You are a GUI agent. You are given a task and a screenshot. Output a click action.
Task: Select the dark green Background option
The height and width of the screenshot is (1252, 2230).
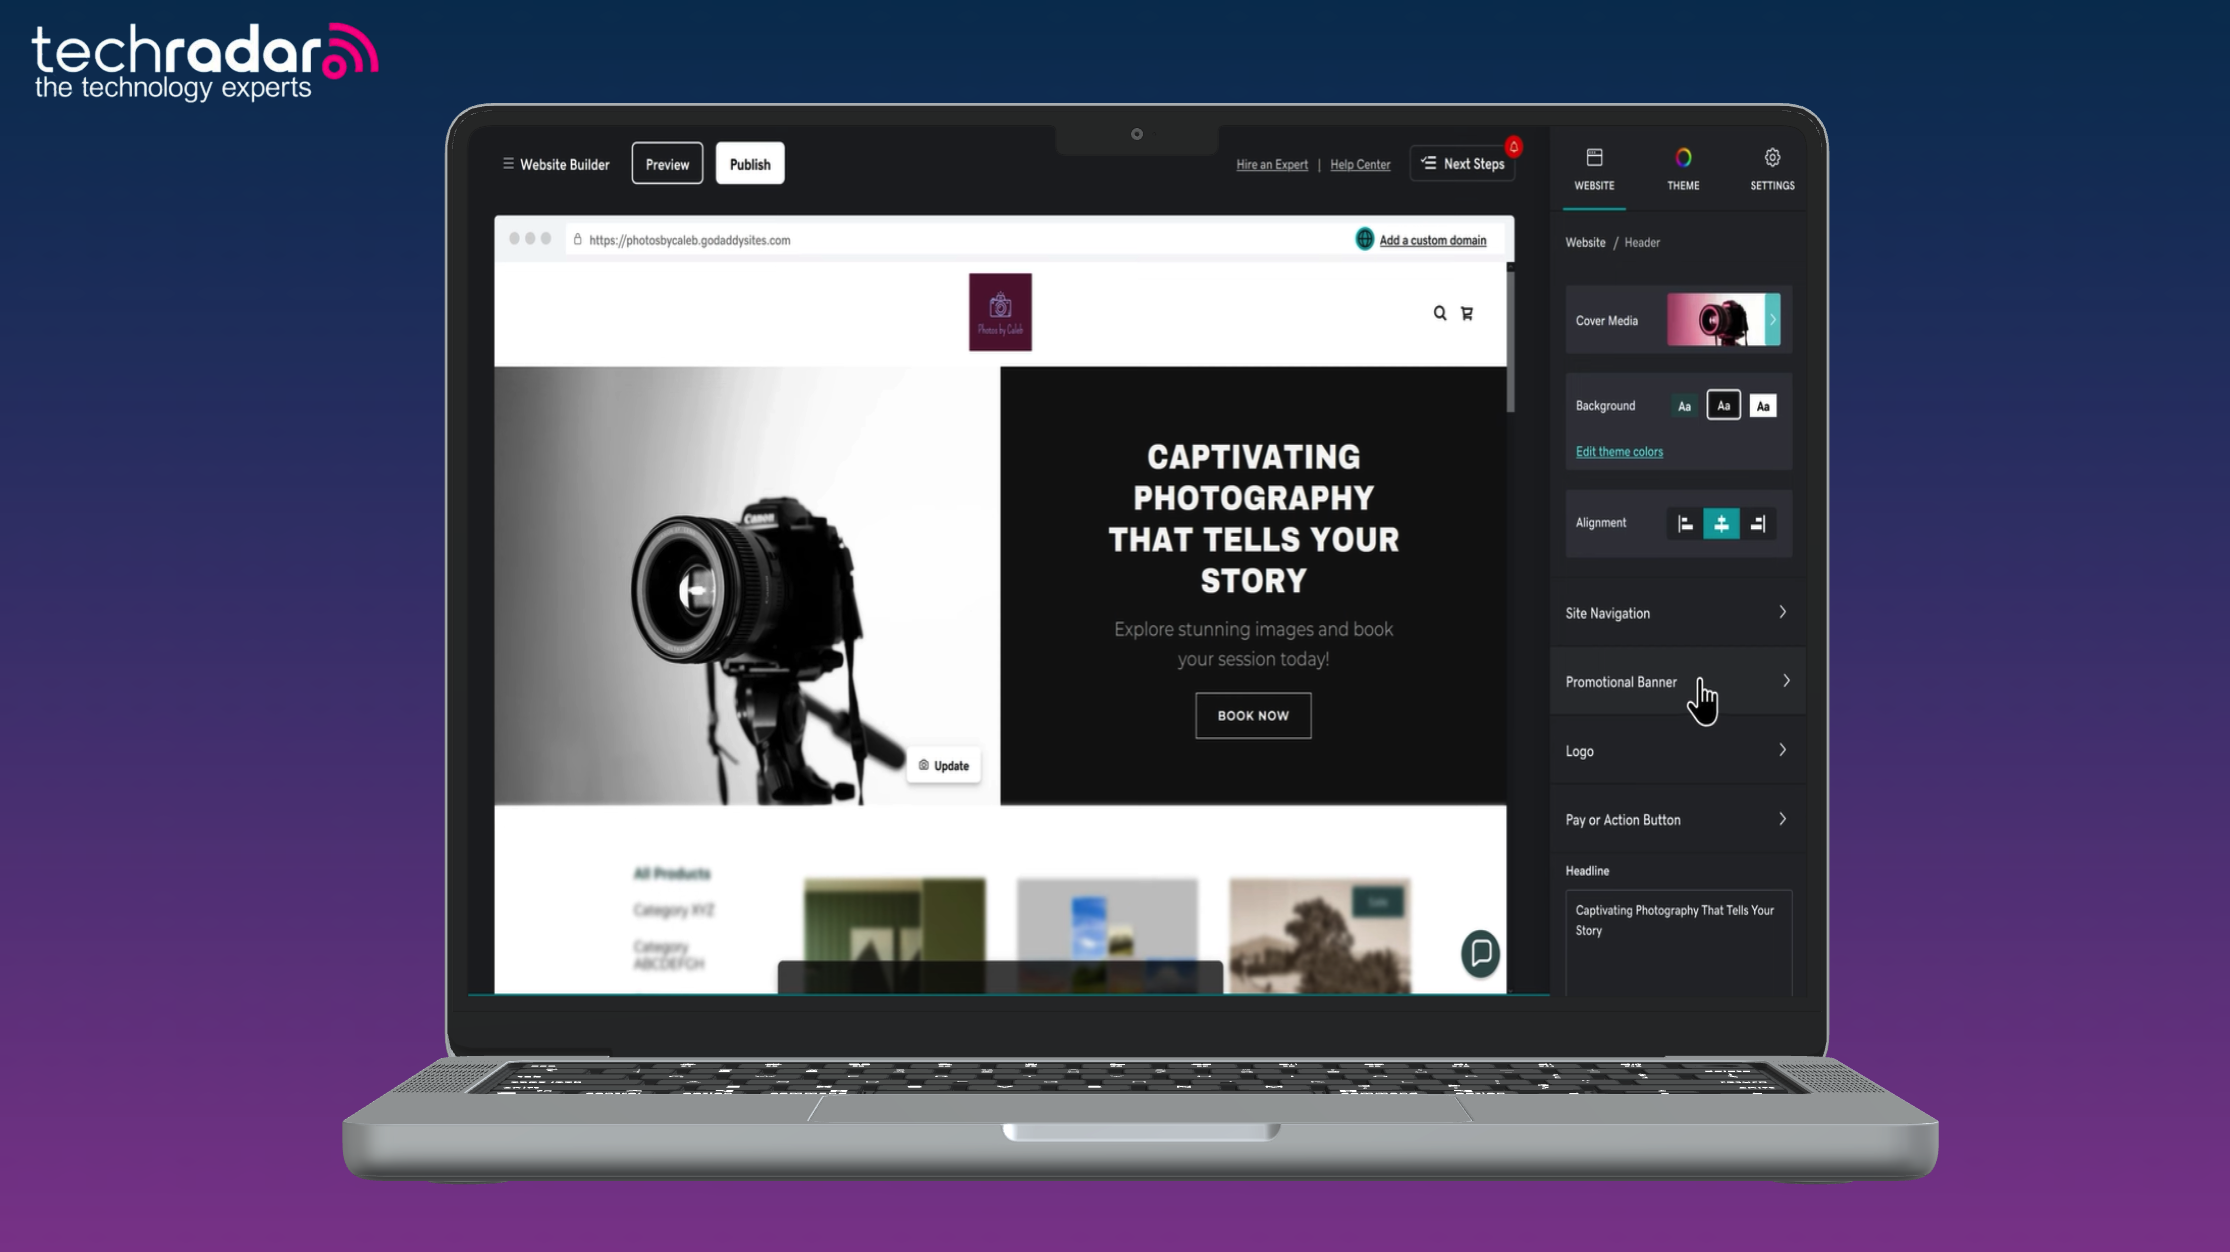click(1684, 405)
